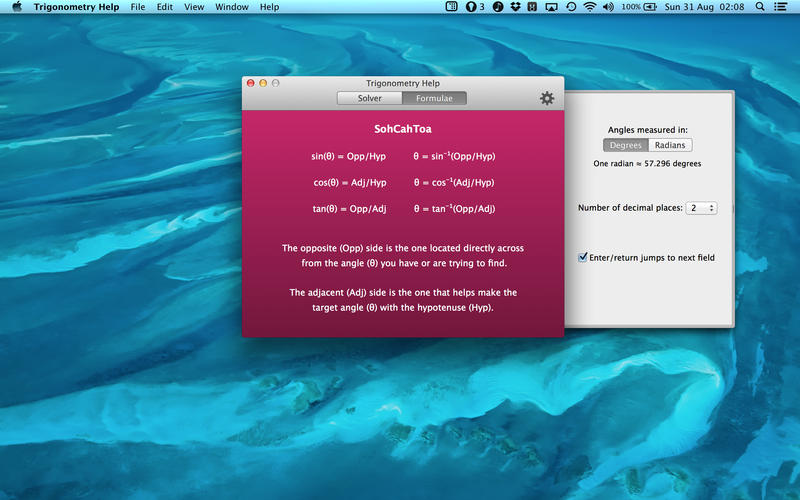Select Degrees angle measurement

pyautogui.click(x=626, y=145)
